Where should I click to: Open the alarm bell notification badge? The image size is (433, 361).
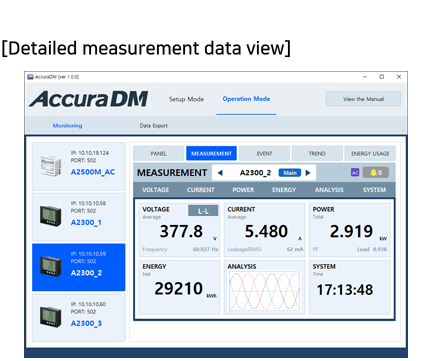pyautogui.click(x=376, y=172)
